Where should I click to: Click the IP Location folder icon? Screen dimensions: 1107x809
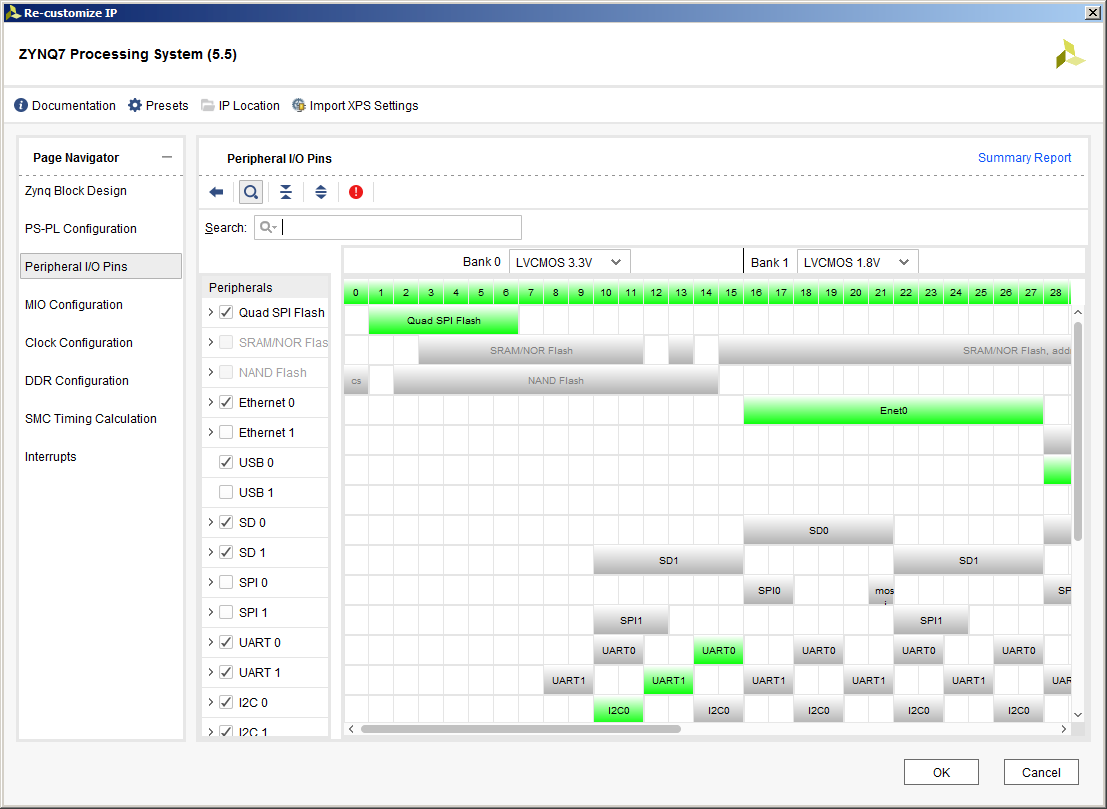click(x=208, y=105)
